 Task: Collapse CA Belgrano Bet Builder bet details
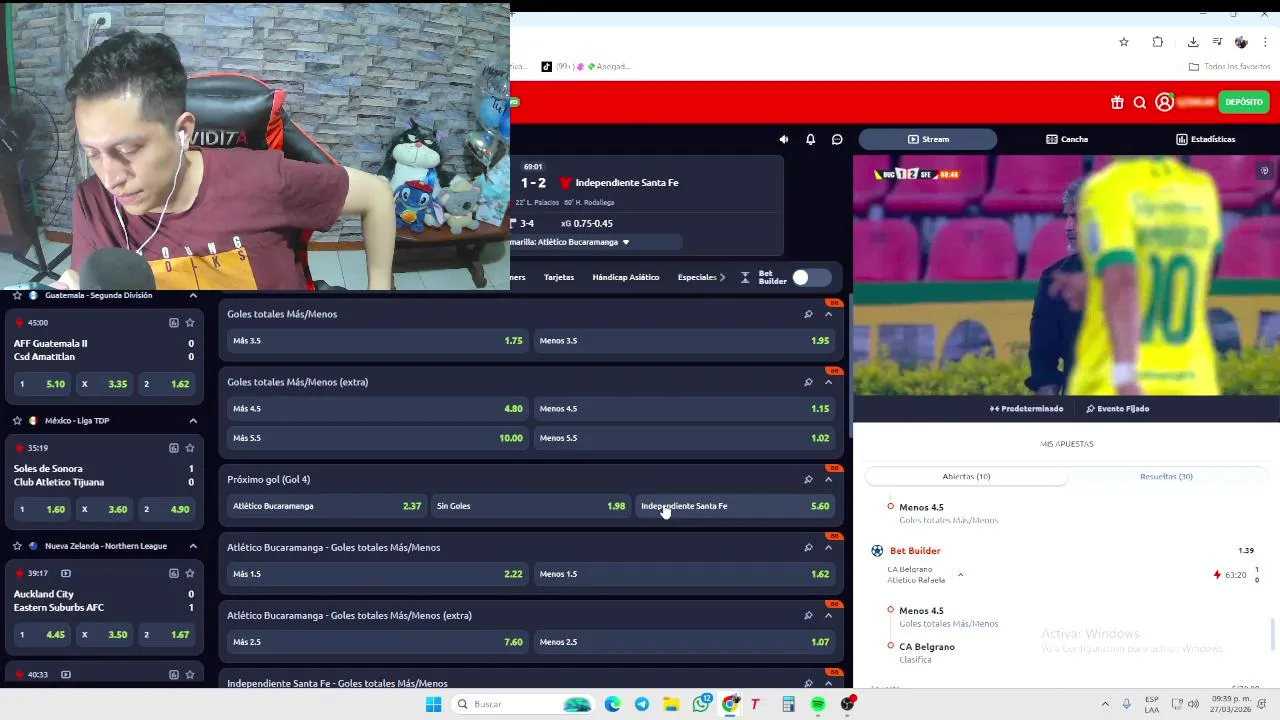click(x=960, y=575)
